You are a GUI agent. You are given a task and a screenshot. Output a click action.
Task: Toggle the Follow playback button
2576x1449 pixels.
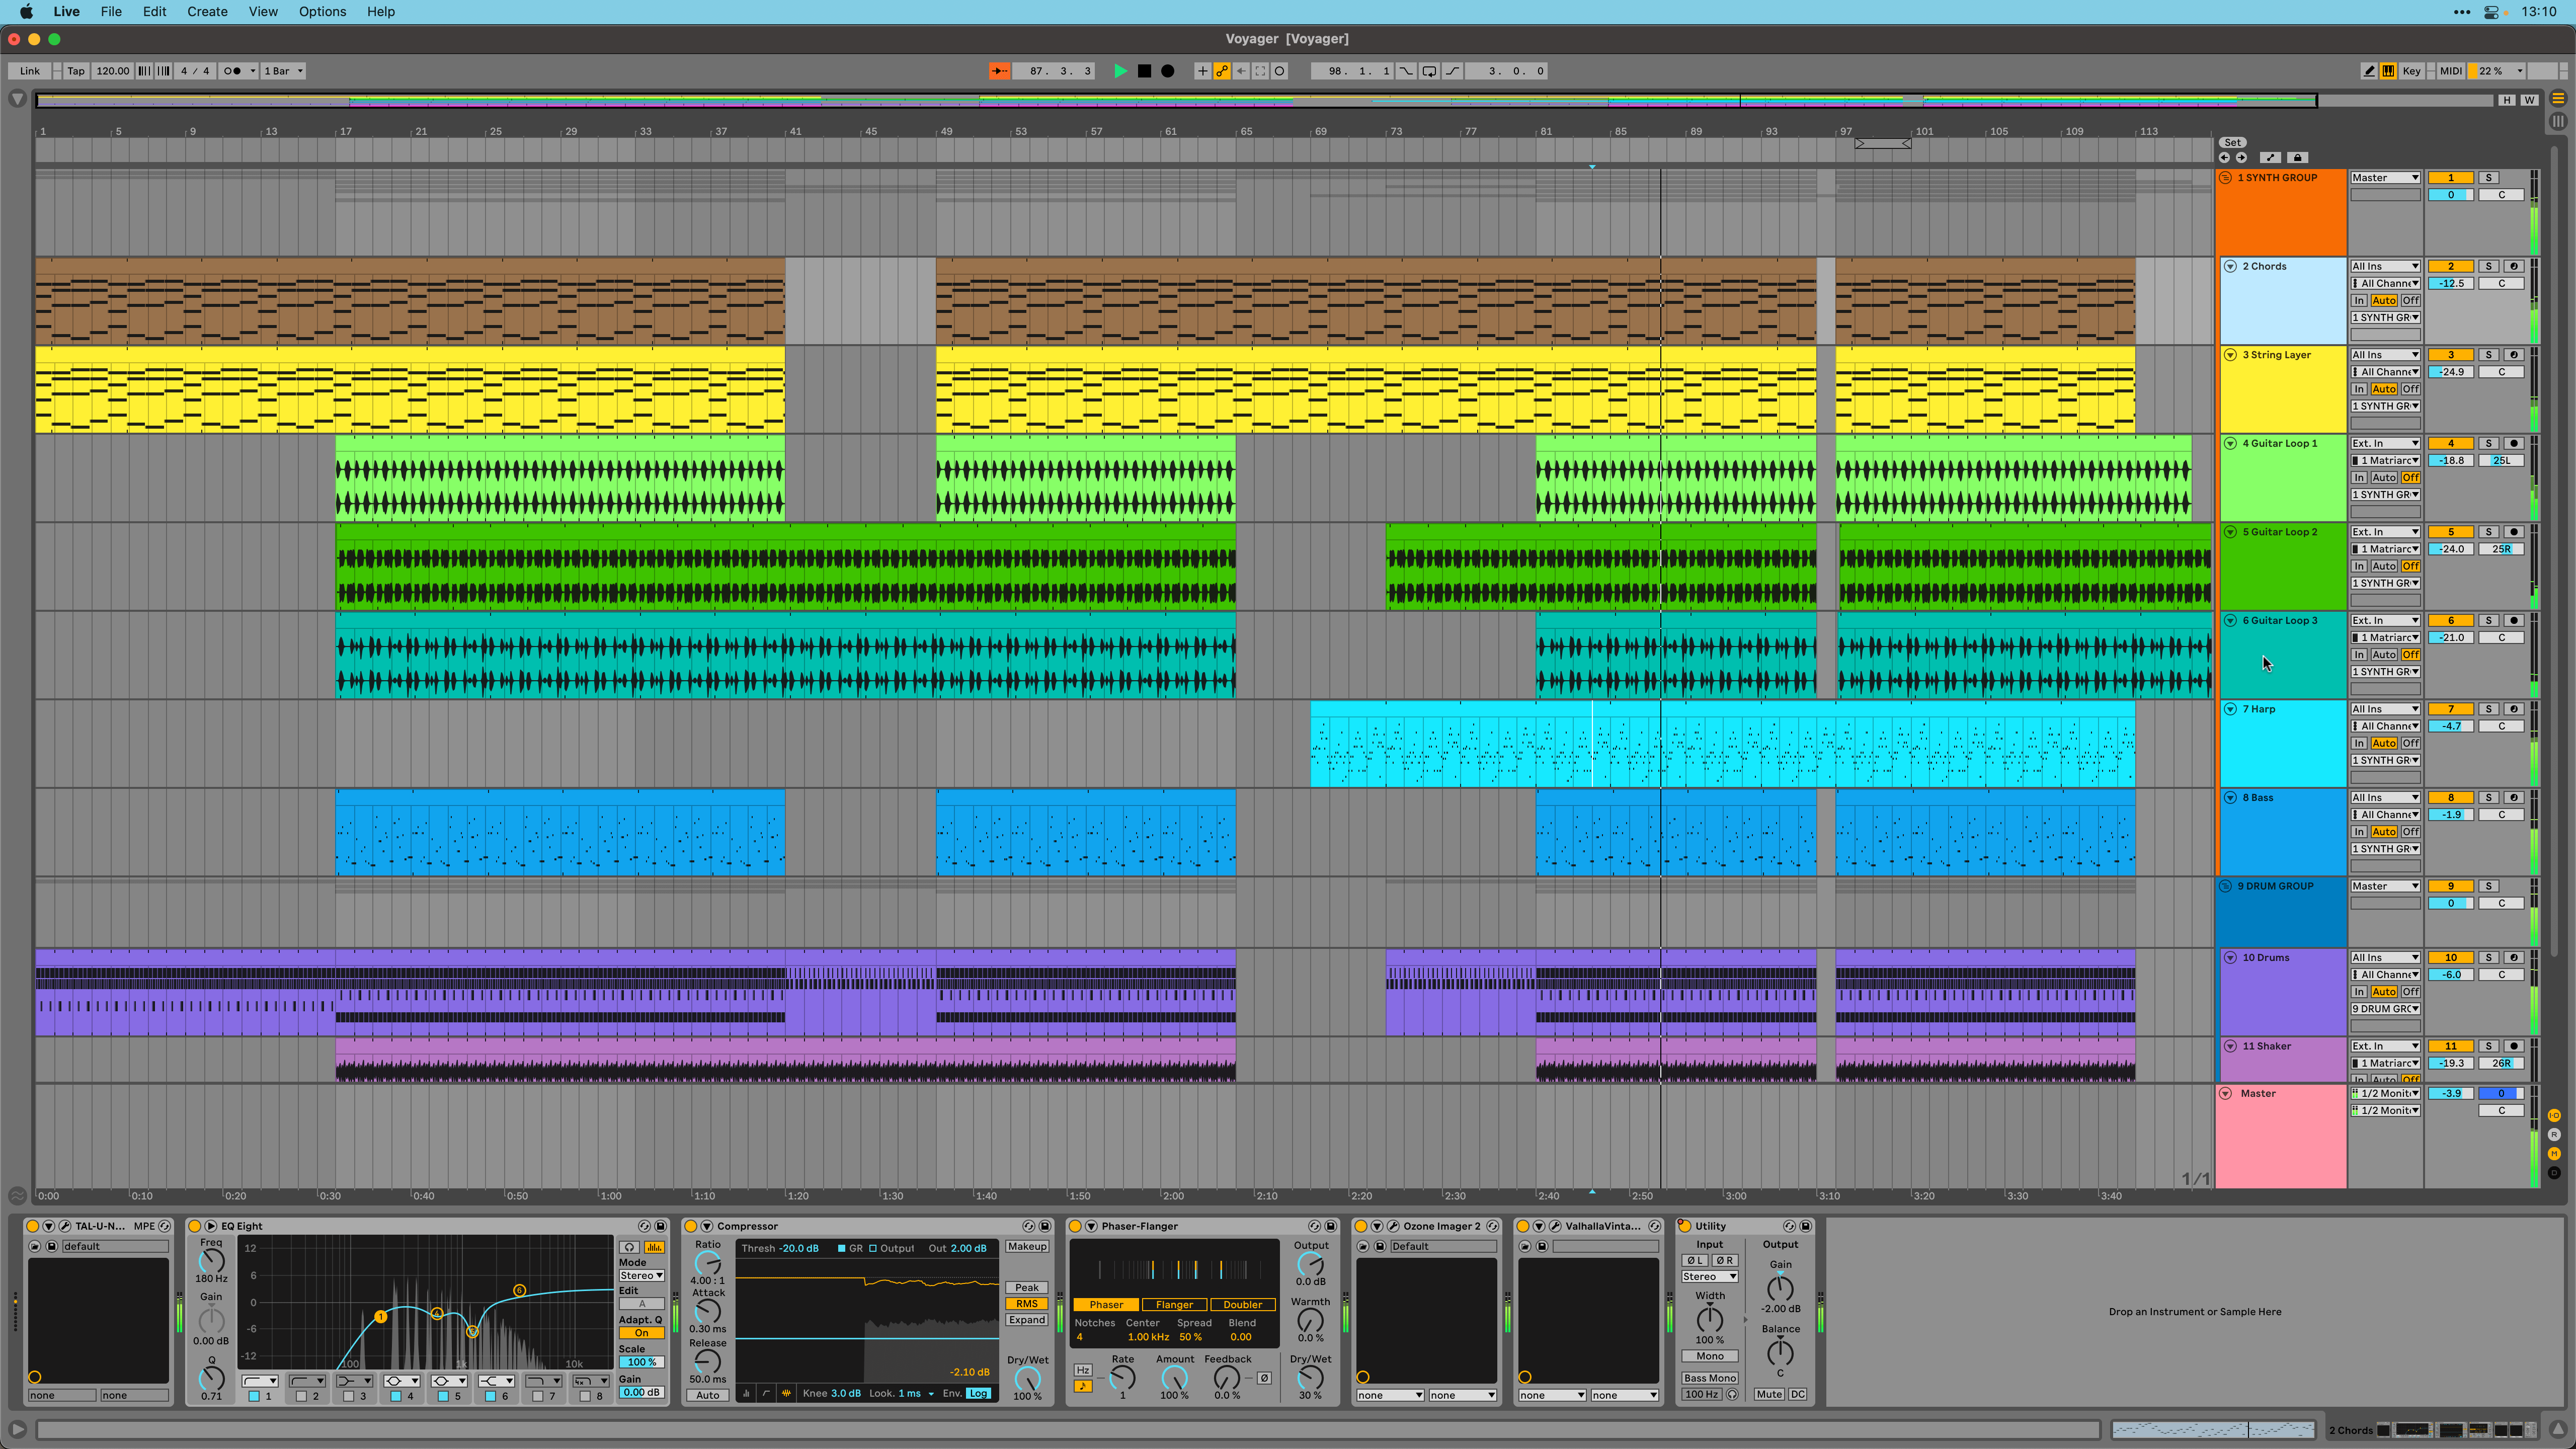pyautogui.click(x=999, y=71)
